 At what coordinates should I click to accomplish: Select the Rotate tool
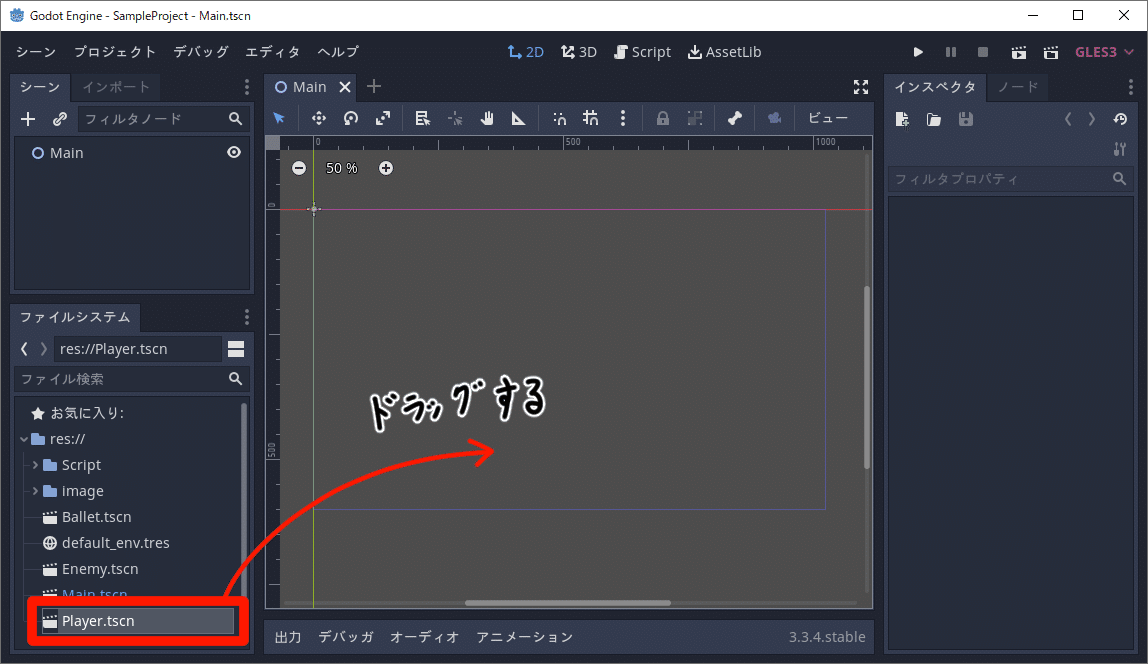[351, 118]
